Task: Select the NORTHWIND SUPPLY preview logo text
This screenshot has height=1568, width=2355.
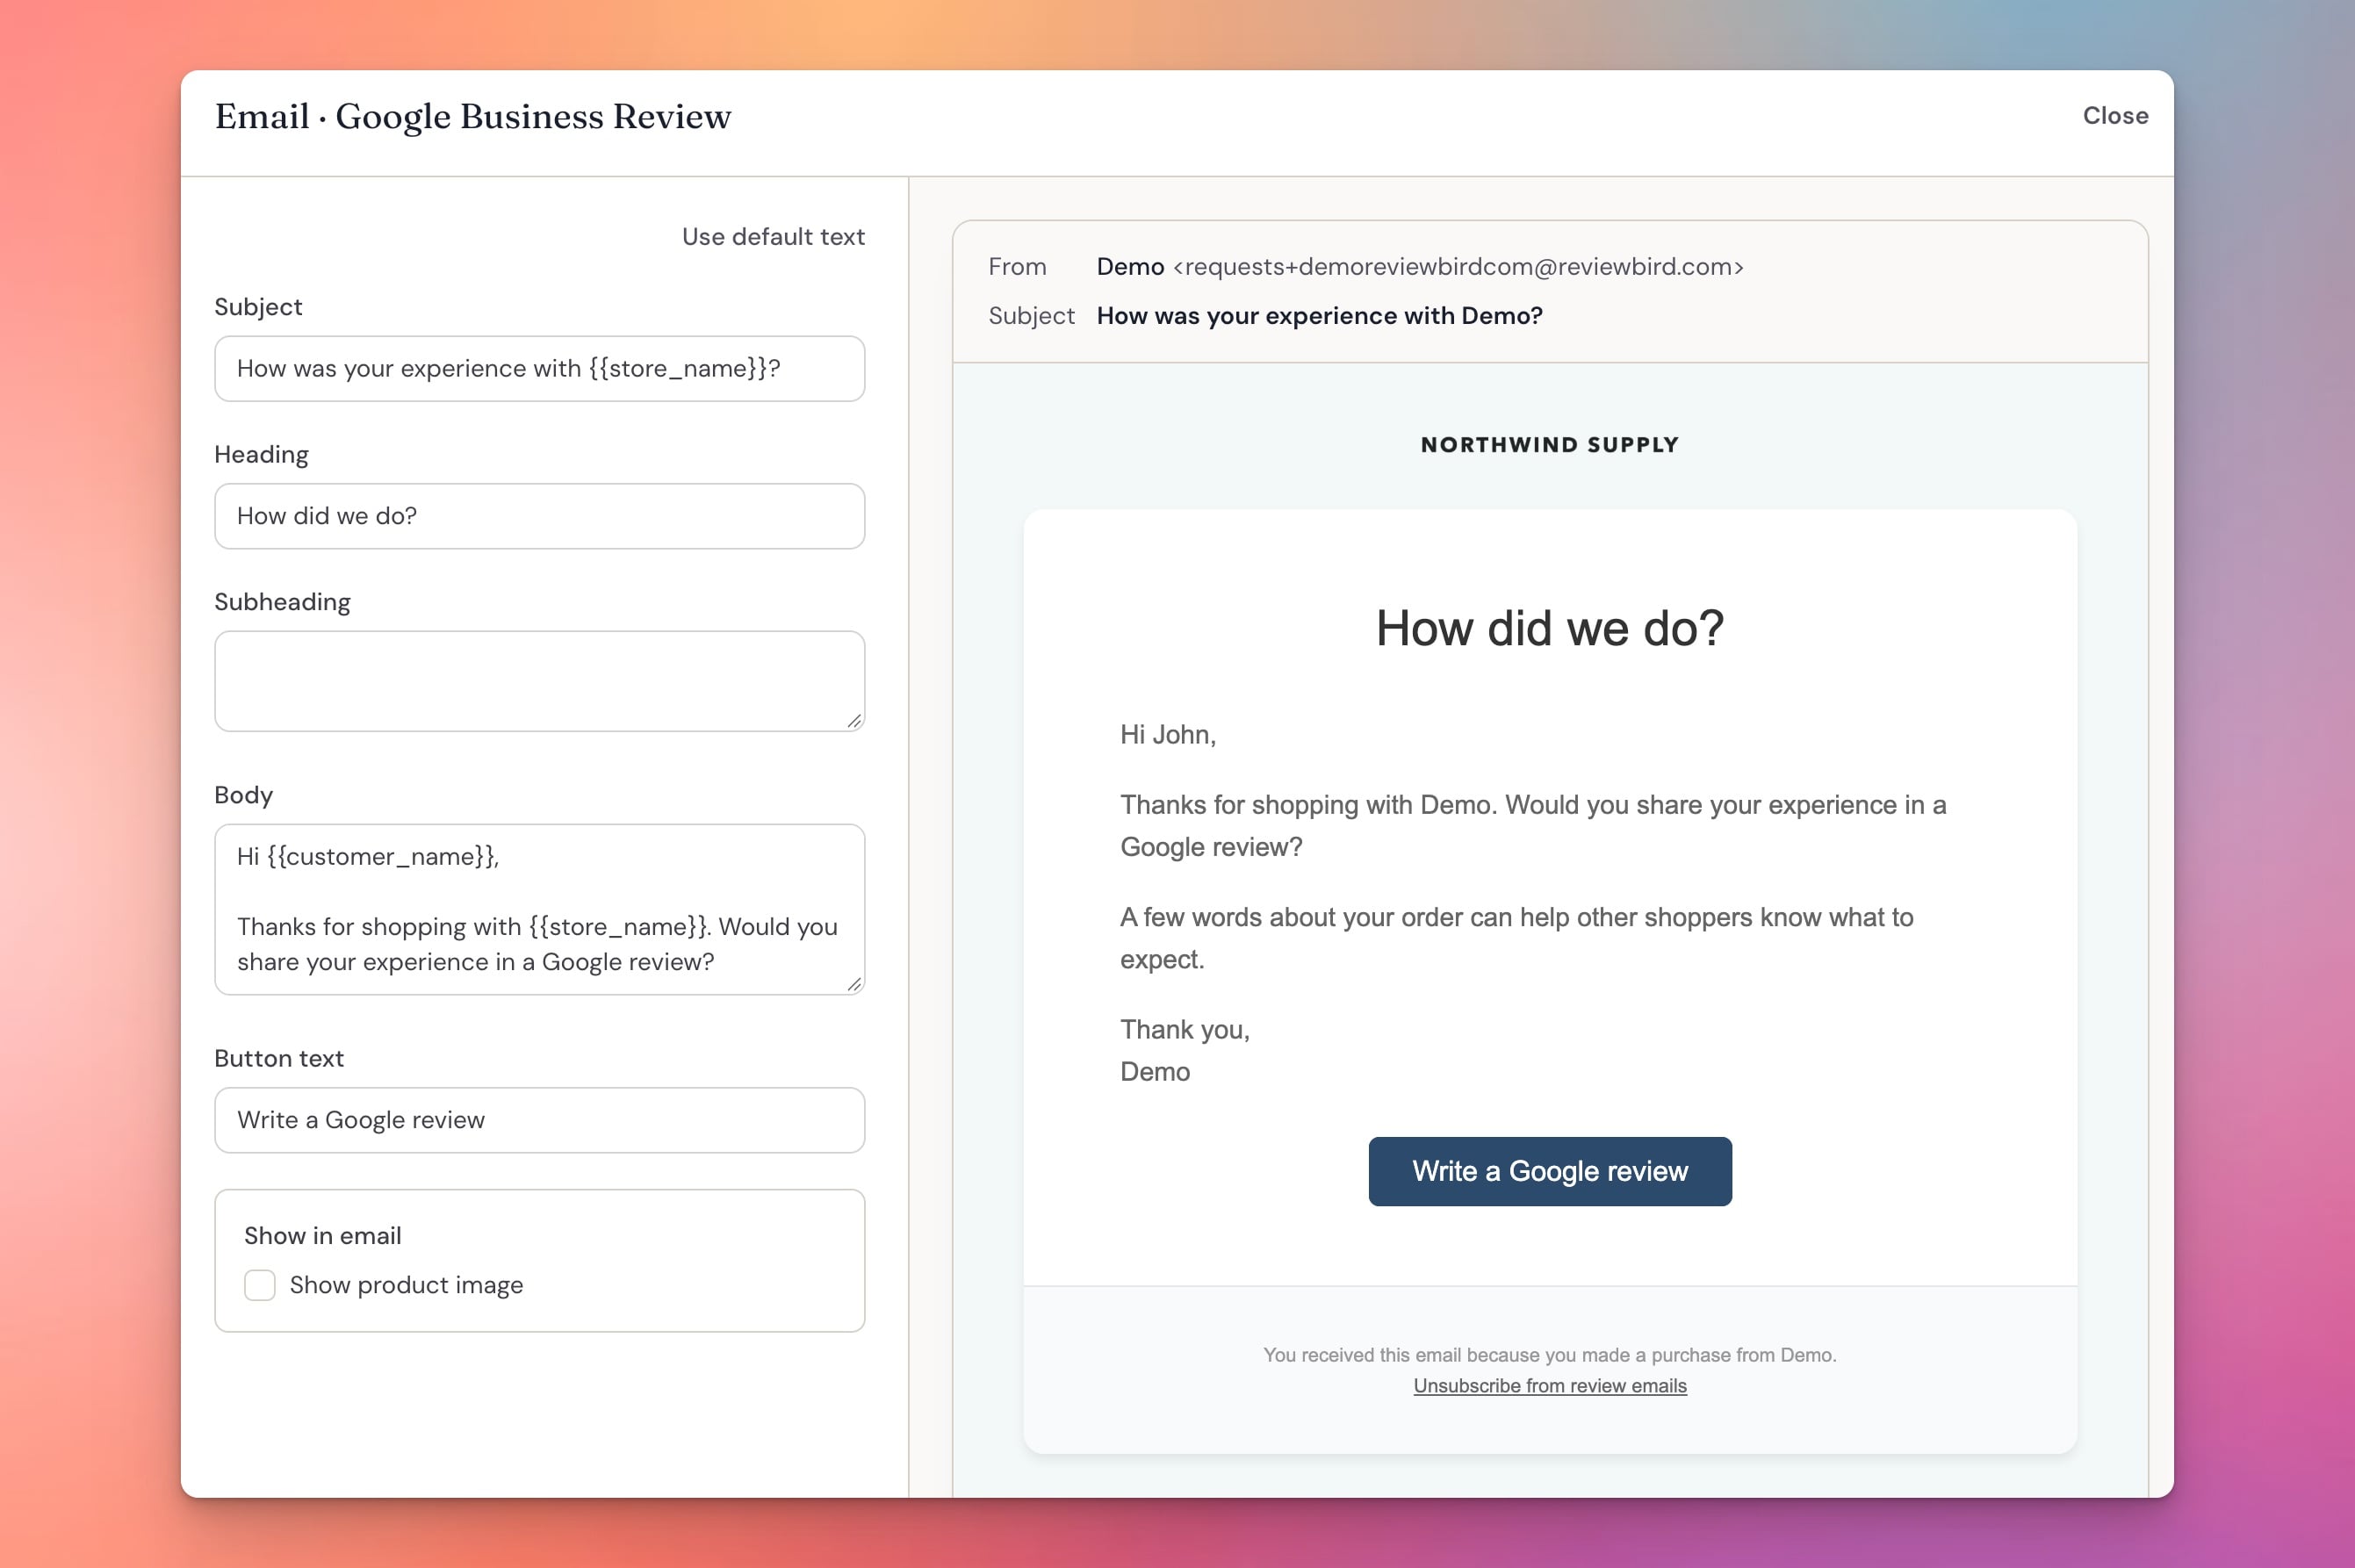Action: coord(1550,445)
